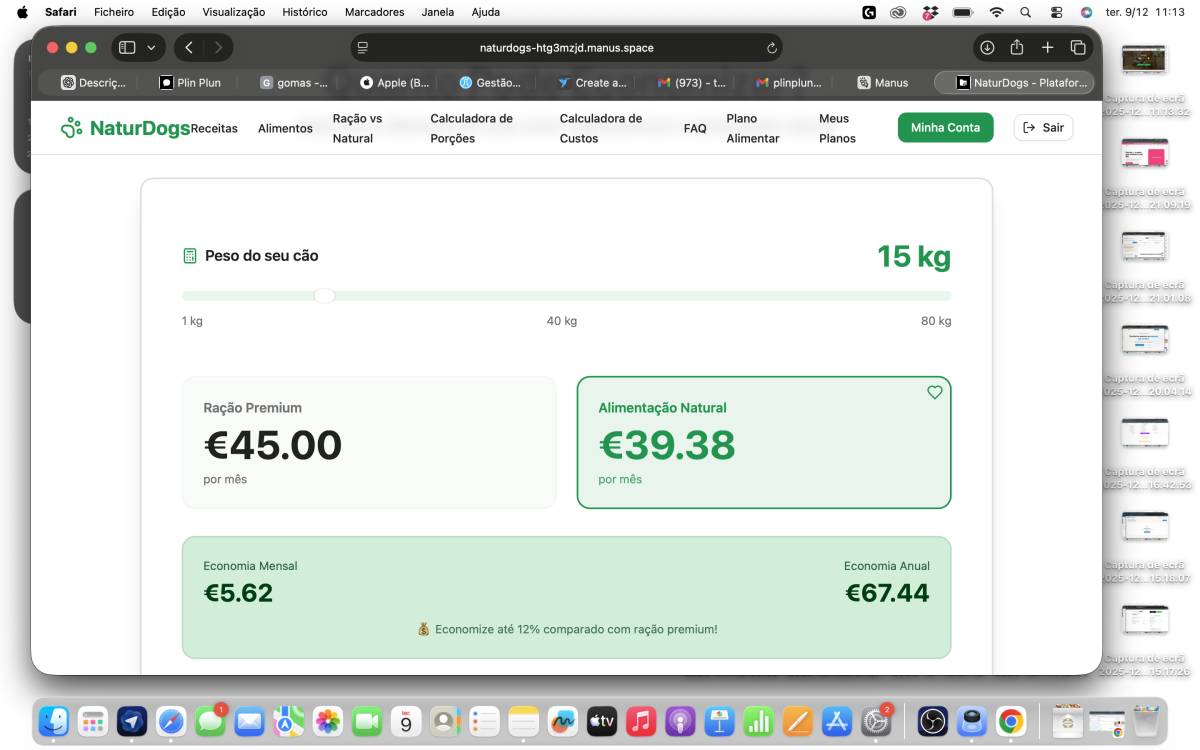Screen dimensions: 1200x750
Task: Open the Histórico menu
Action: pos(305,12)
